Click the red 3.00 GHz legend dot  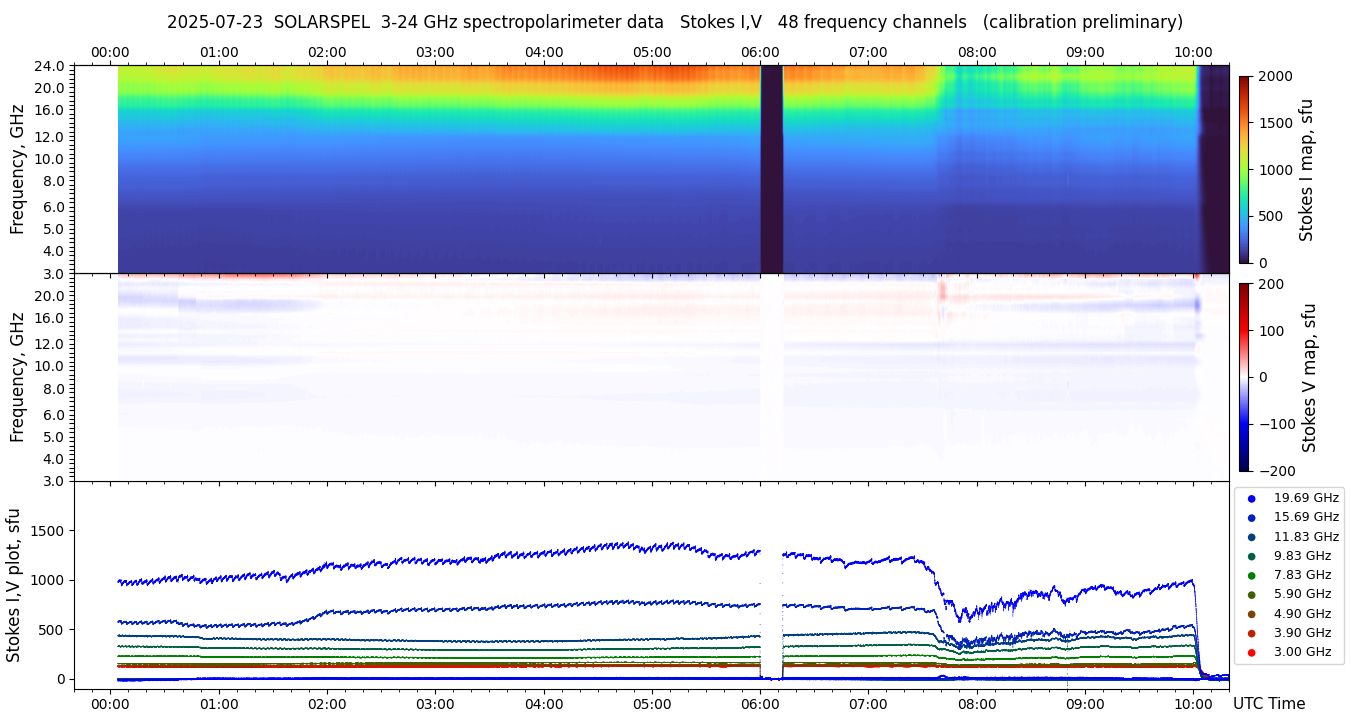pyautogui.click(x=1251, y=652)
